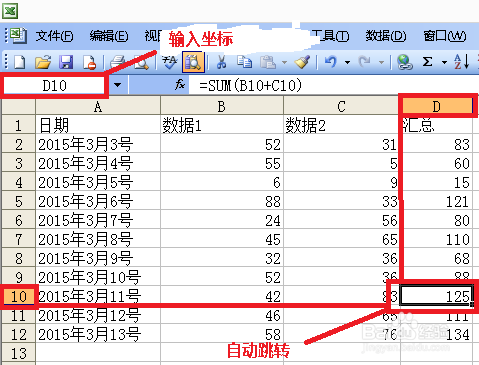Image resolution: width=479 pixels, height=365 pixels.
Task: Open the 工具(T) menu
Action: [331, 36]
